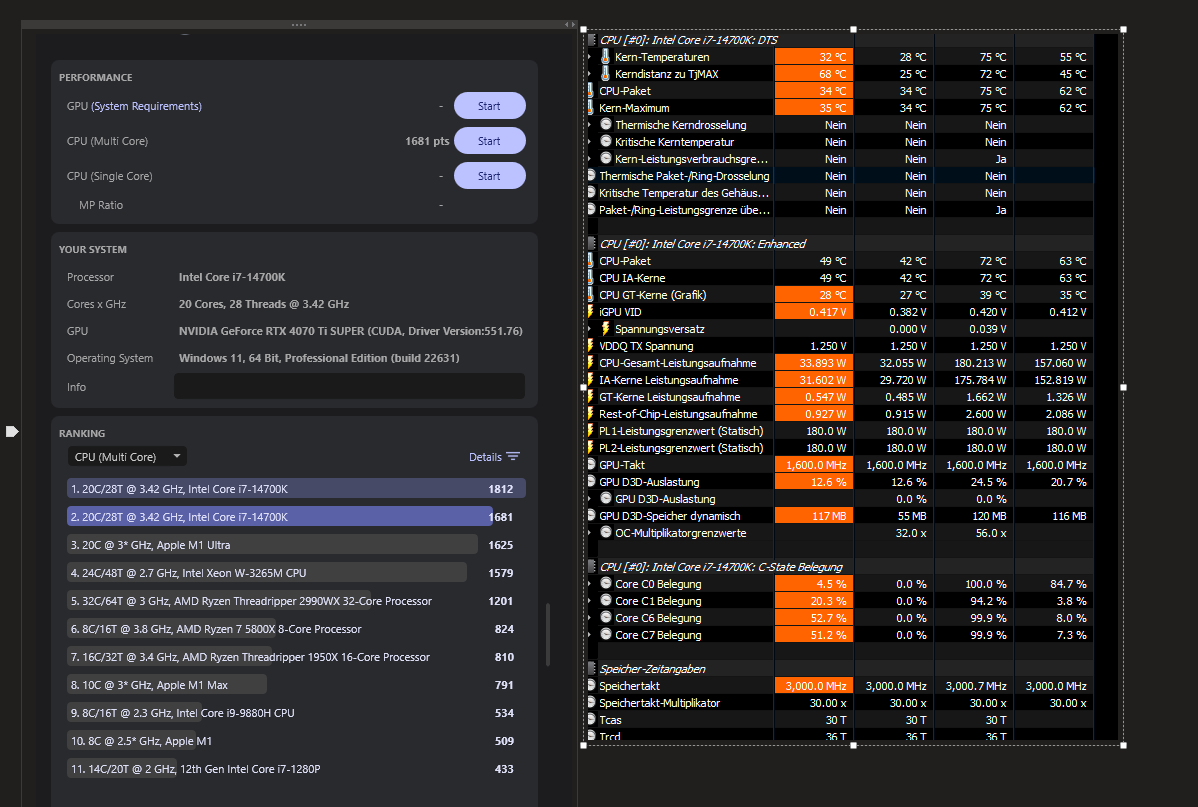Click the panel drag handle dots at top
This screenshot has height=807, width=1198.
(299, 24)
